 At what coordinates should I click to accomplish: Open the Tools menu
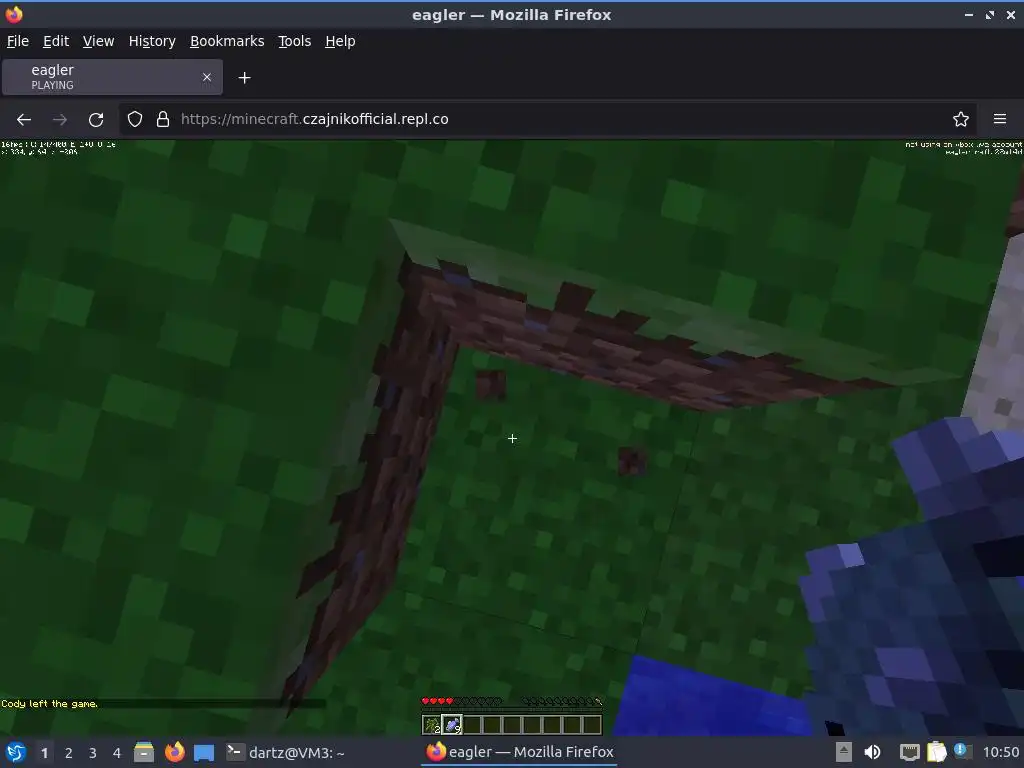(295, 41)
